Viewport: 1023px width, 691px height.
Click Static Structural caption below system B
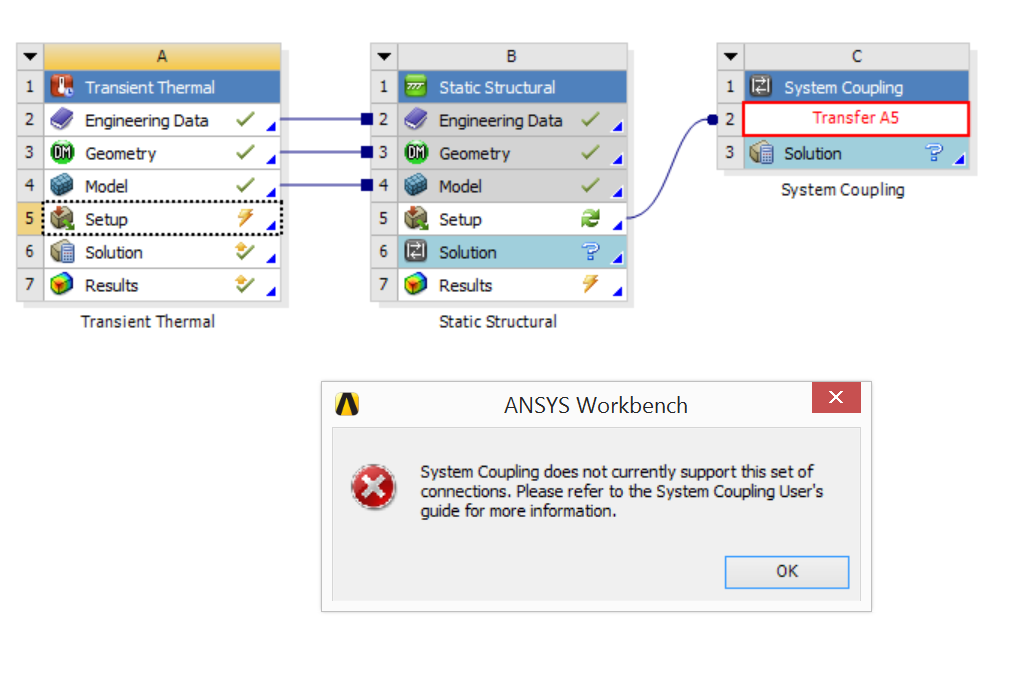498,322
